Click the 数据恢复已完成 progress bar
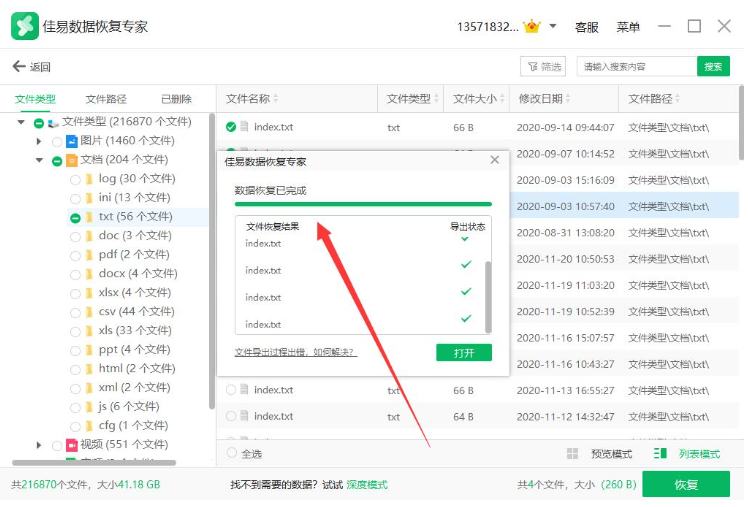 (363, 205)
